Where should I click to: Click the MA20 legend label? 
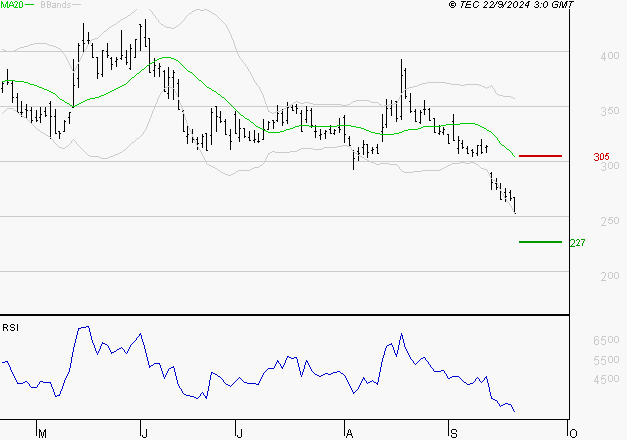(x=12, y=4)
